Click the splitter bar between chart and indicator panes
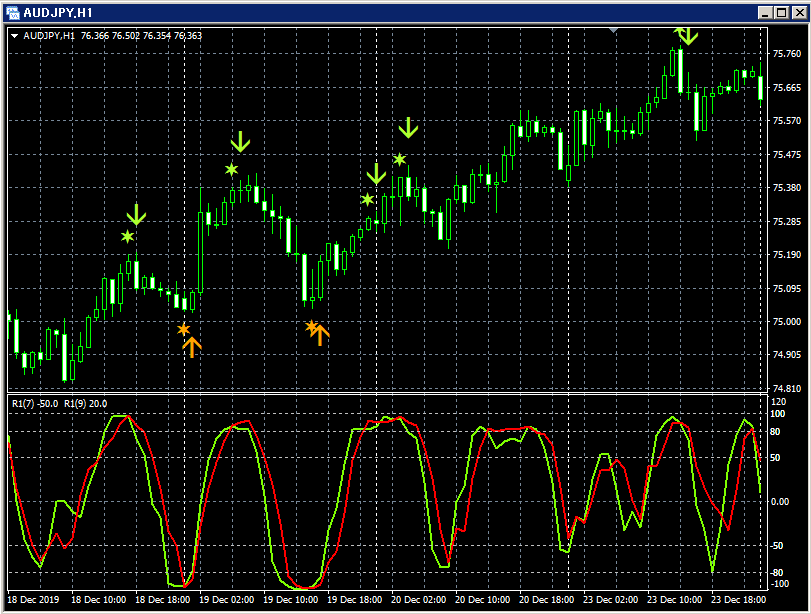The height and width of the screenshot is (614, 811). click(x=400, y=393)
